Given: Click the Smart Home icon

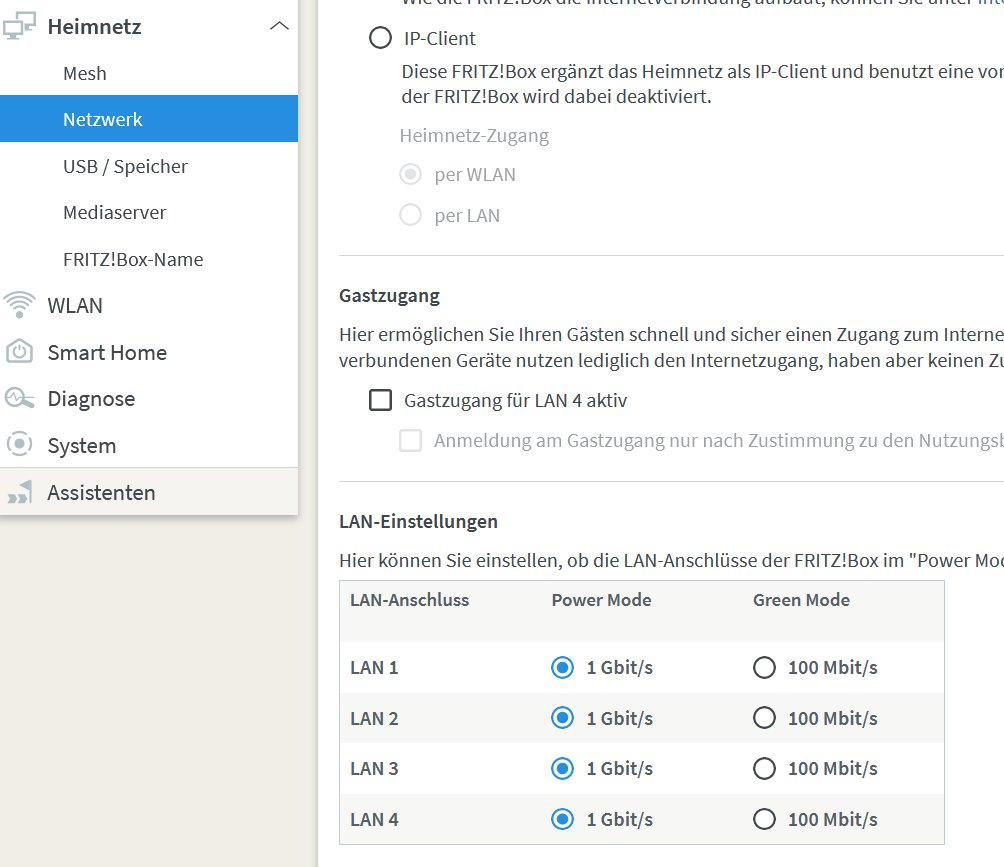Looking at the screenshot, I should click(19, 352).
